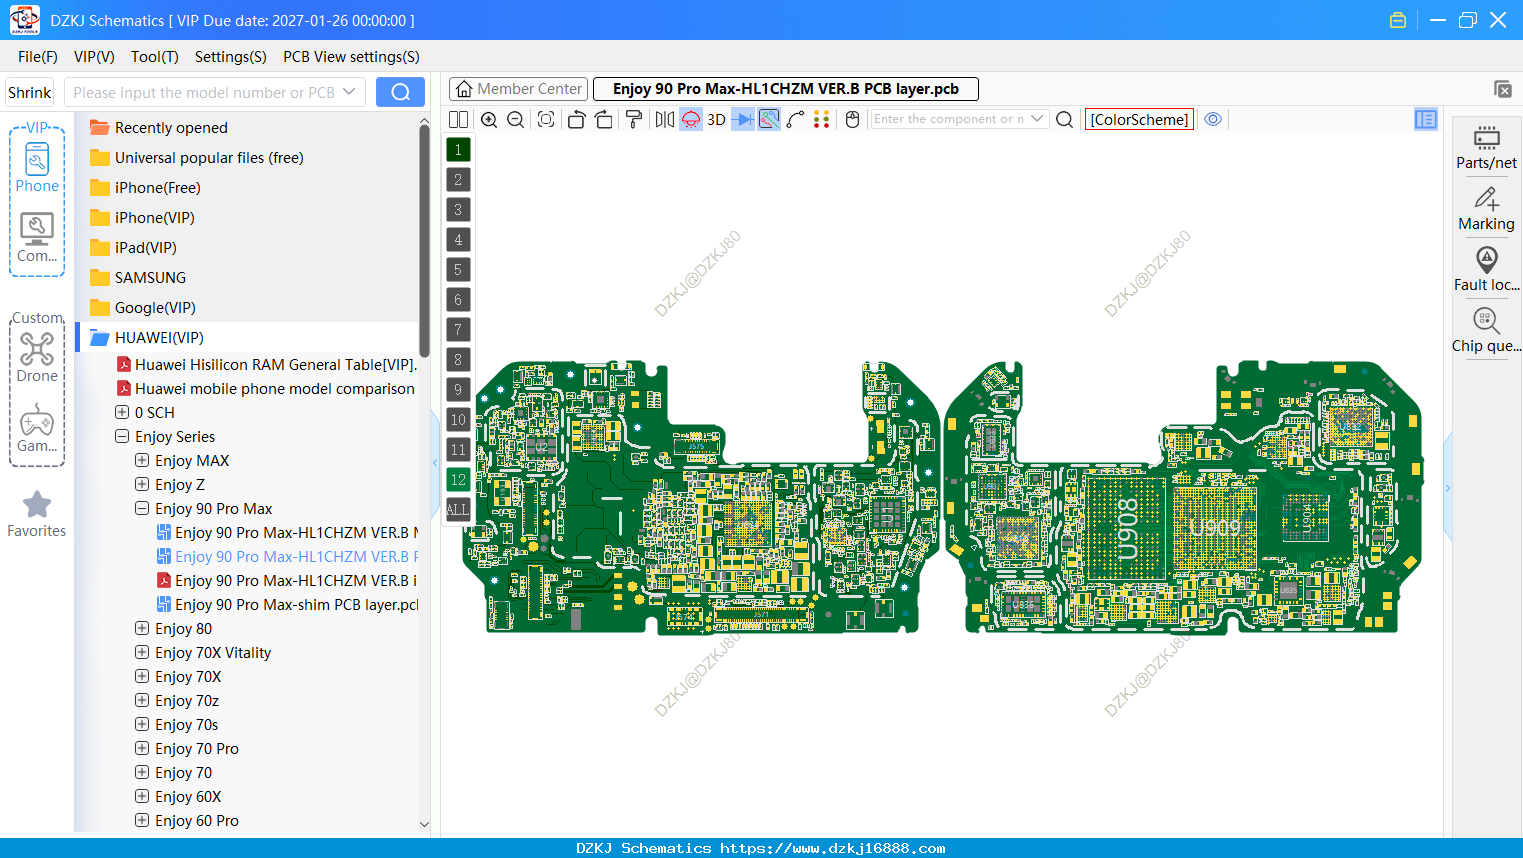
Task: Expand Enjoy 80 node
Action: click(142, 628)
